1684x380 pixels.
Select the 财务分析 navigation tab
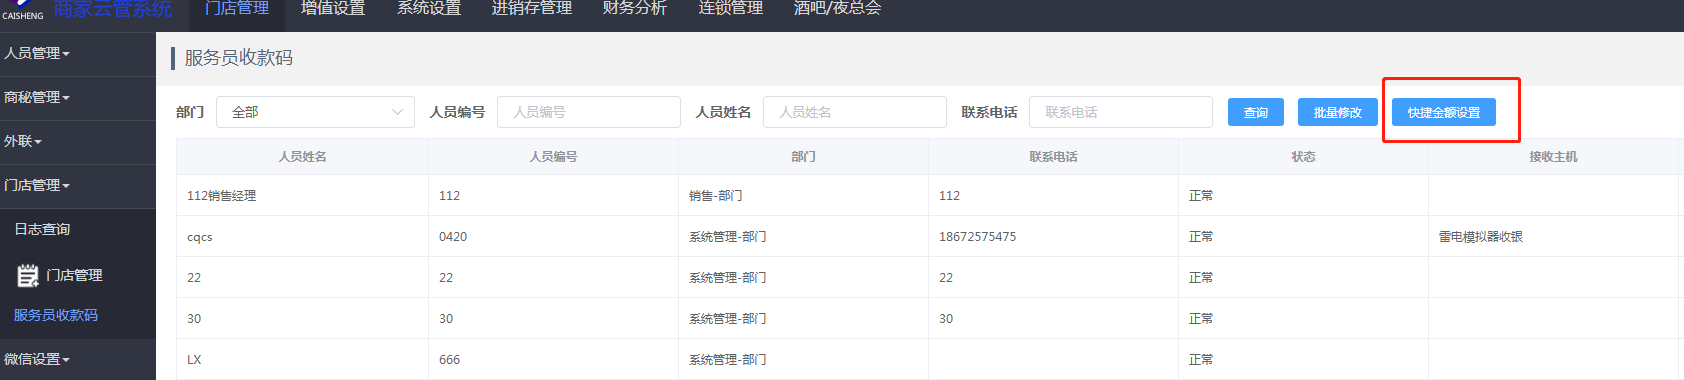point(635,9)
